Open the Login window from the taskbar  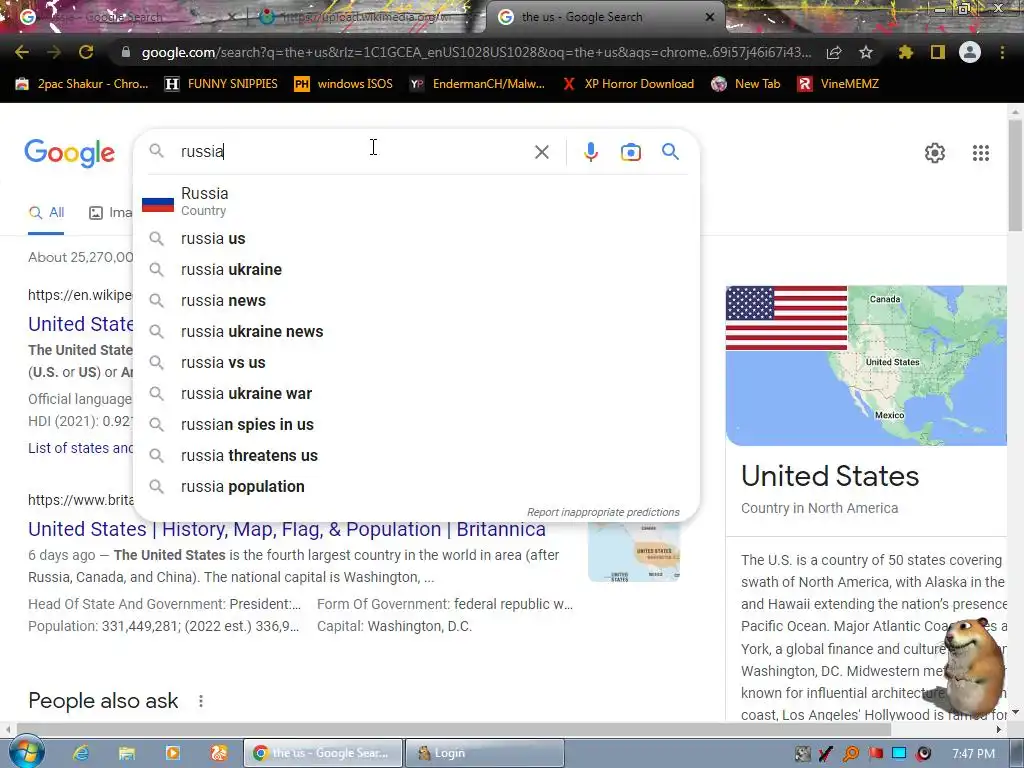[485, 753]
